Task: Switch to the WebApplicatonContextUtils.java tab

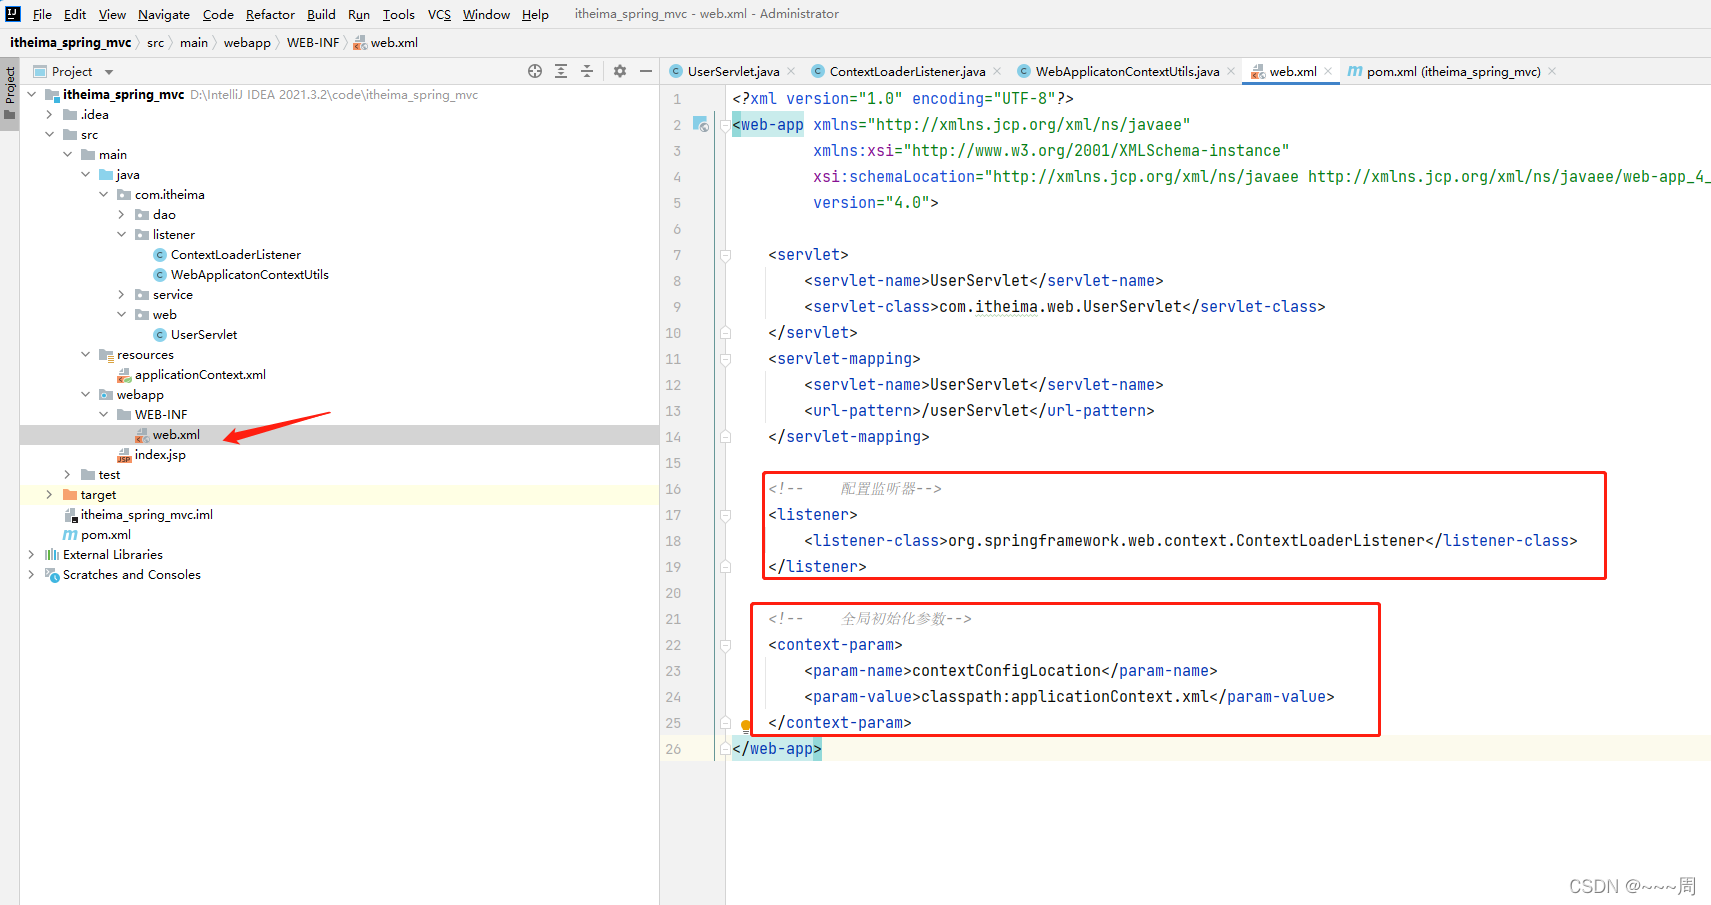Action: (1127, 71)
